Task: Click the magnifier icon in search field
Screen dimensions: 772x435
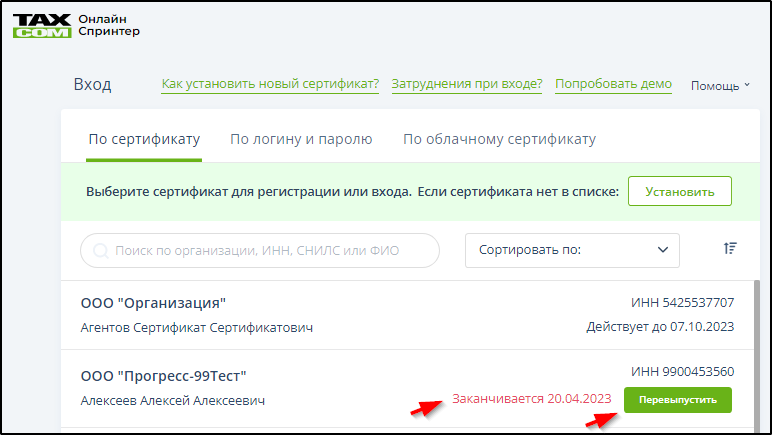Action: click(x=100, y=251)
